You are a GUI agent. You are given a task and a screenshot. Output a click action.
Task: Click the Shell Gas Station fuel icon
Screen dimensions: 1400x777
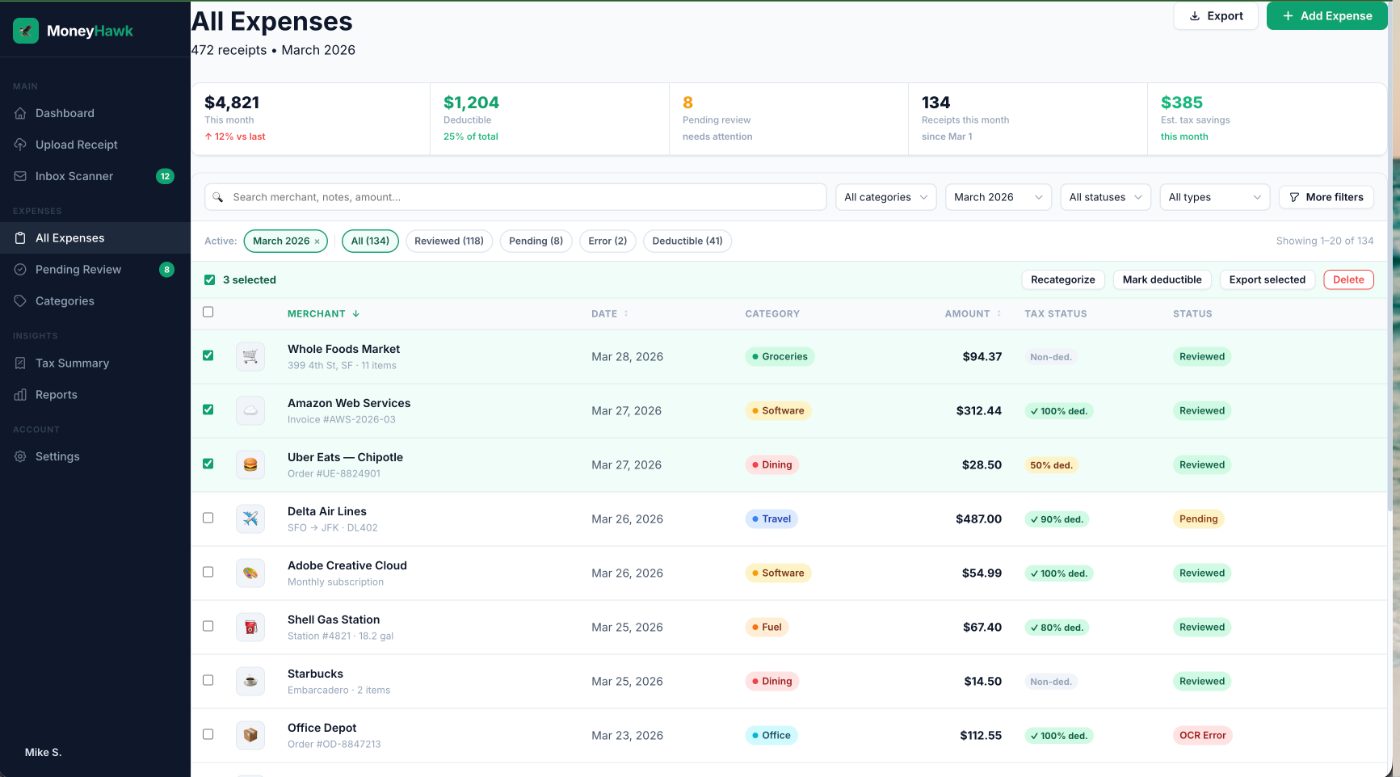pyautogui.click(x=250, y=627)
